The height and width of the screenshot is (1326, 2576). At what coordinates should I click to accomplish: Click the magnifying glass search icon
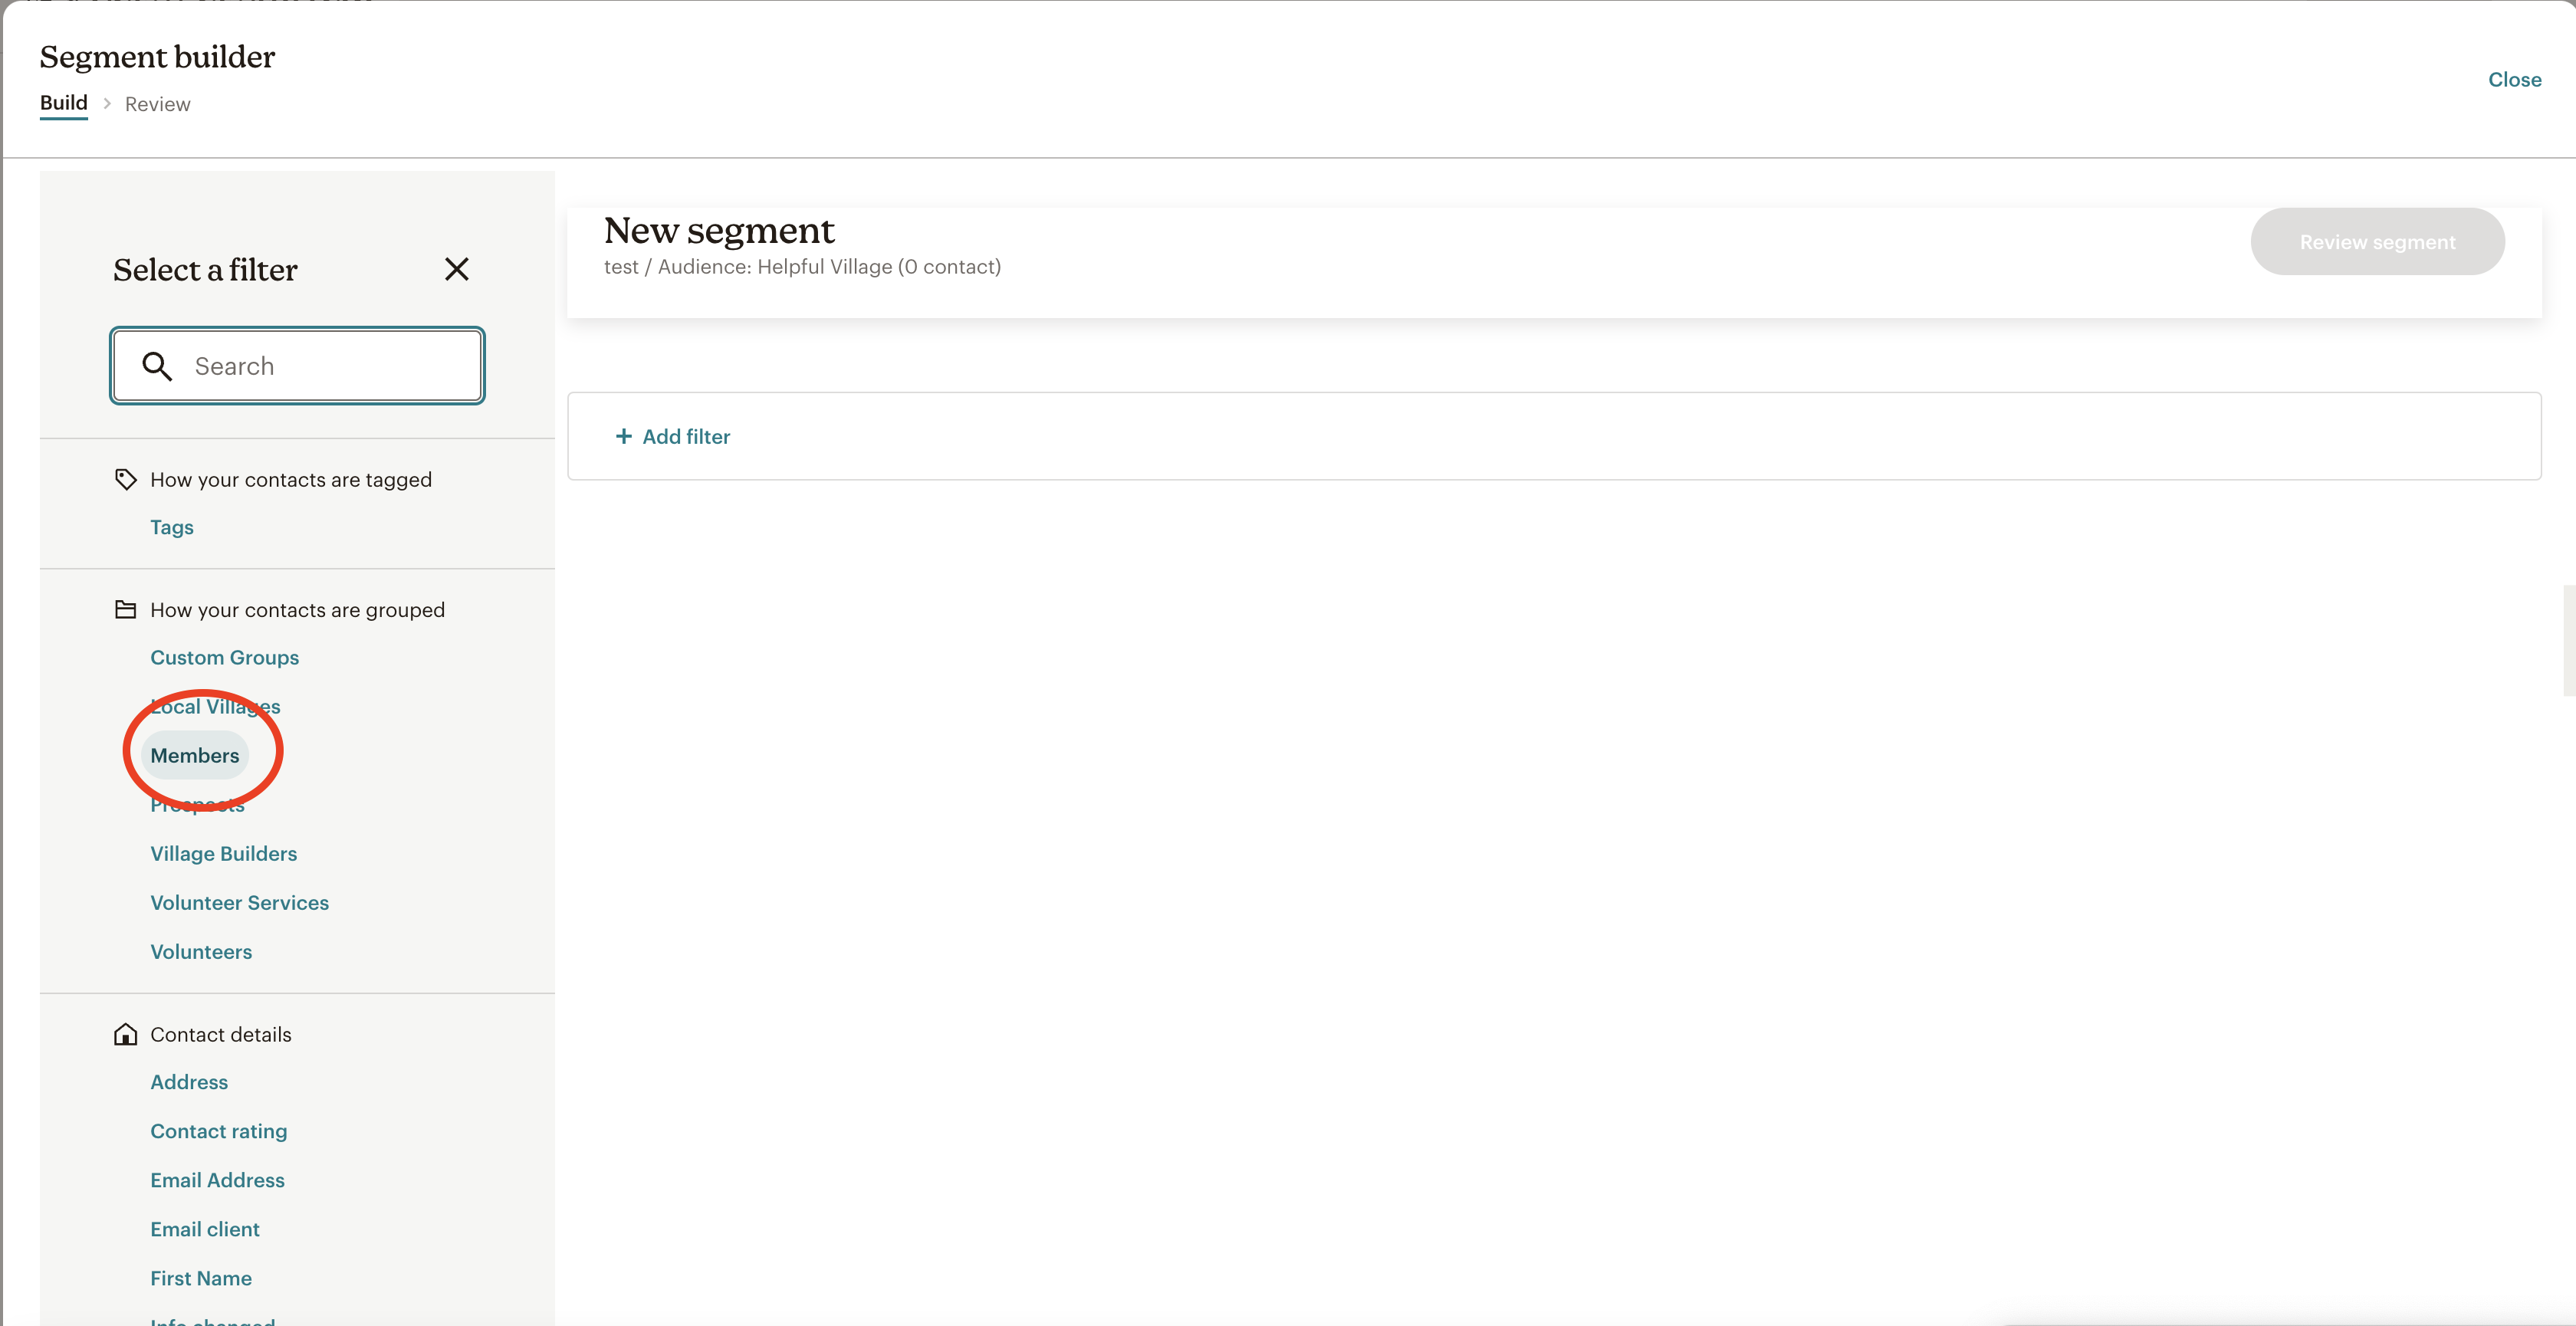pyautogui.click(x=157, y=366)
